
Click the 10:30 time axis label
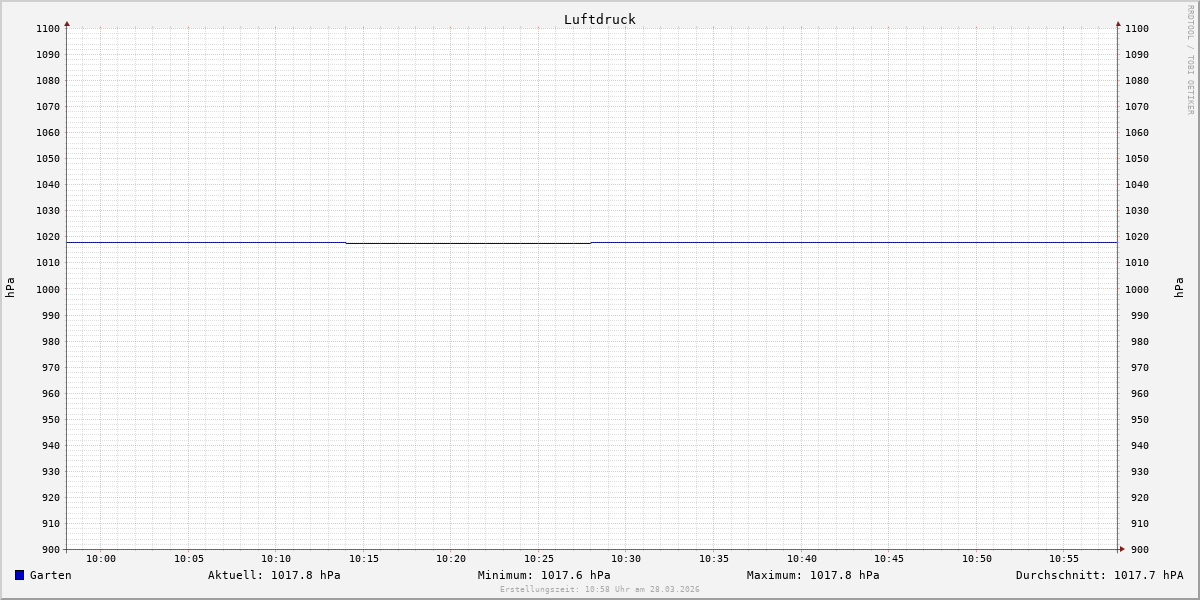pyautogui.click(x=626, y=559)
